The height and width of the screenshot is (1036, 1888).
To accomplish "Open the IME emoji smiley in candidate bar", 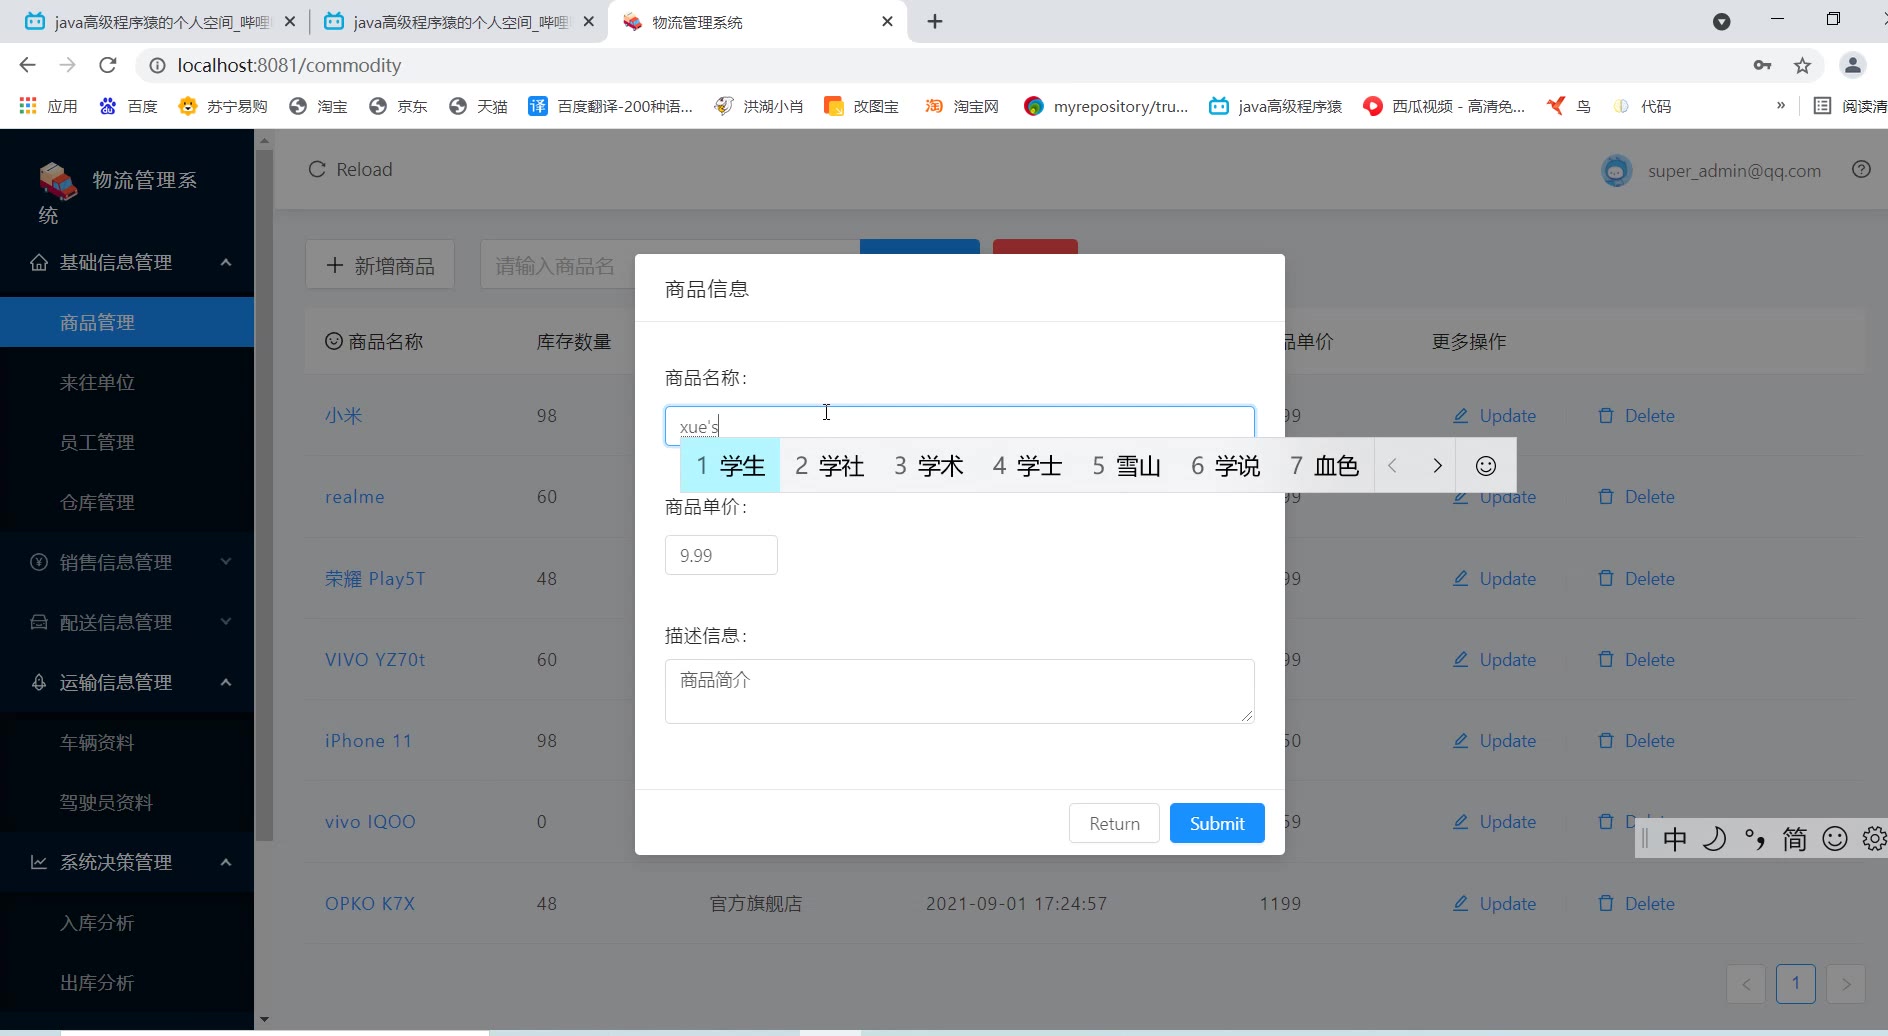I will 1486,465.
